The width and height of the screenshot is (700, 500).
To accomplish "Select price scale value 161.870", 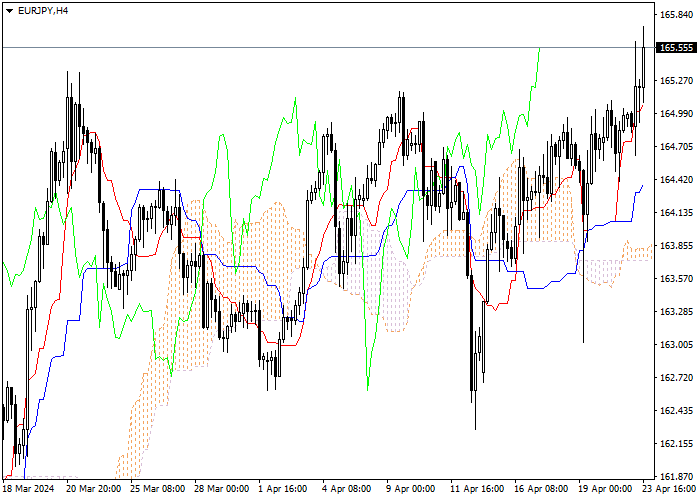I will 676,476.
